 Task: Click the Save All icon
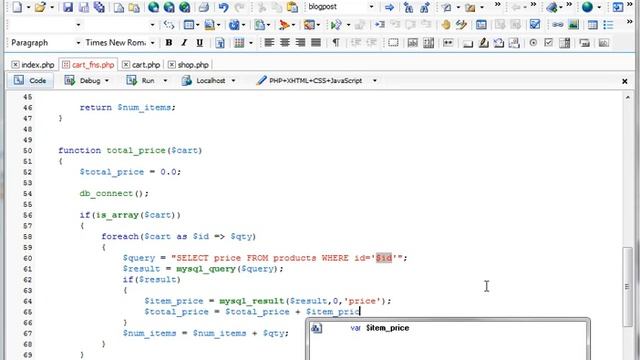pos(99,7)
